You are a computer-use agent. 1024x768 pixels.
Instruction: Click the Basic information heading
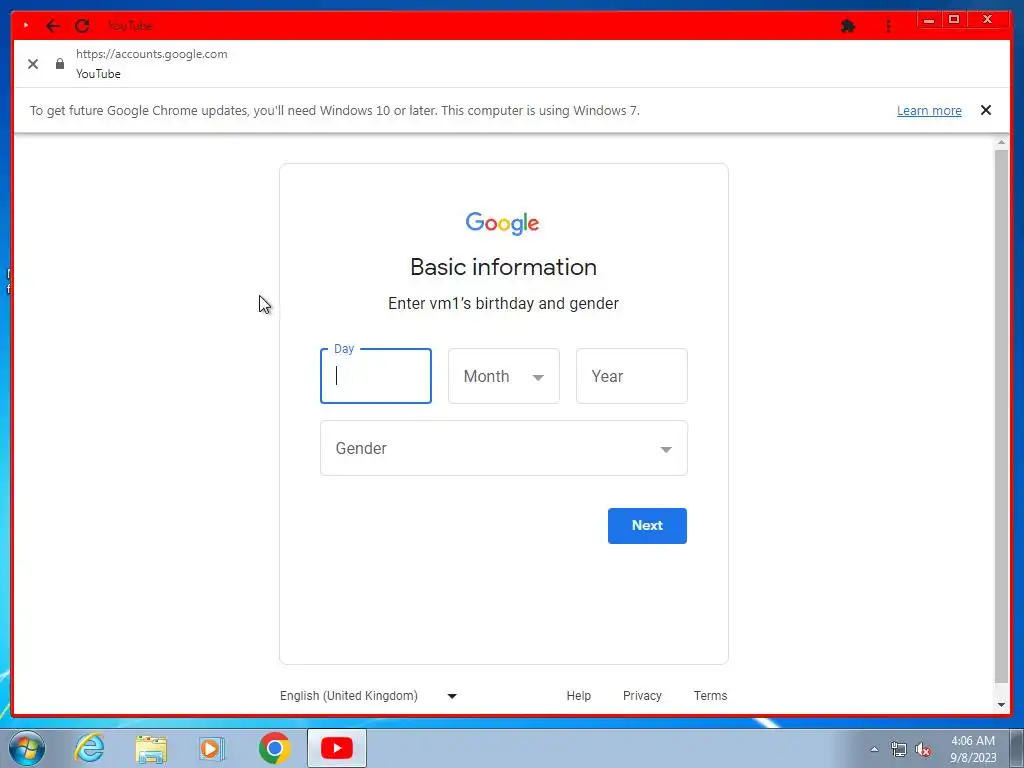point(504,267)
